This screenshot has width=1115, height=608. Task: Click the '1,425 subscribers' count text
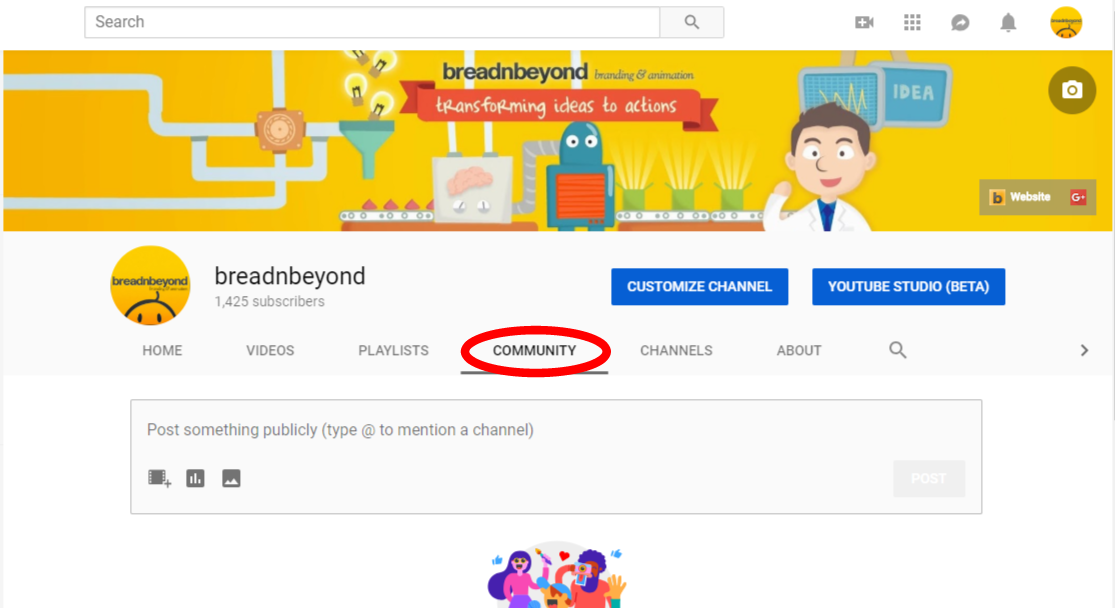tap(270, 302)
